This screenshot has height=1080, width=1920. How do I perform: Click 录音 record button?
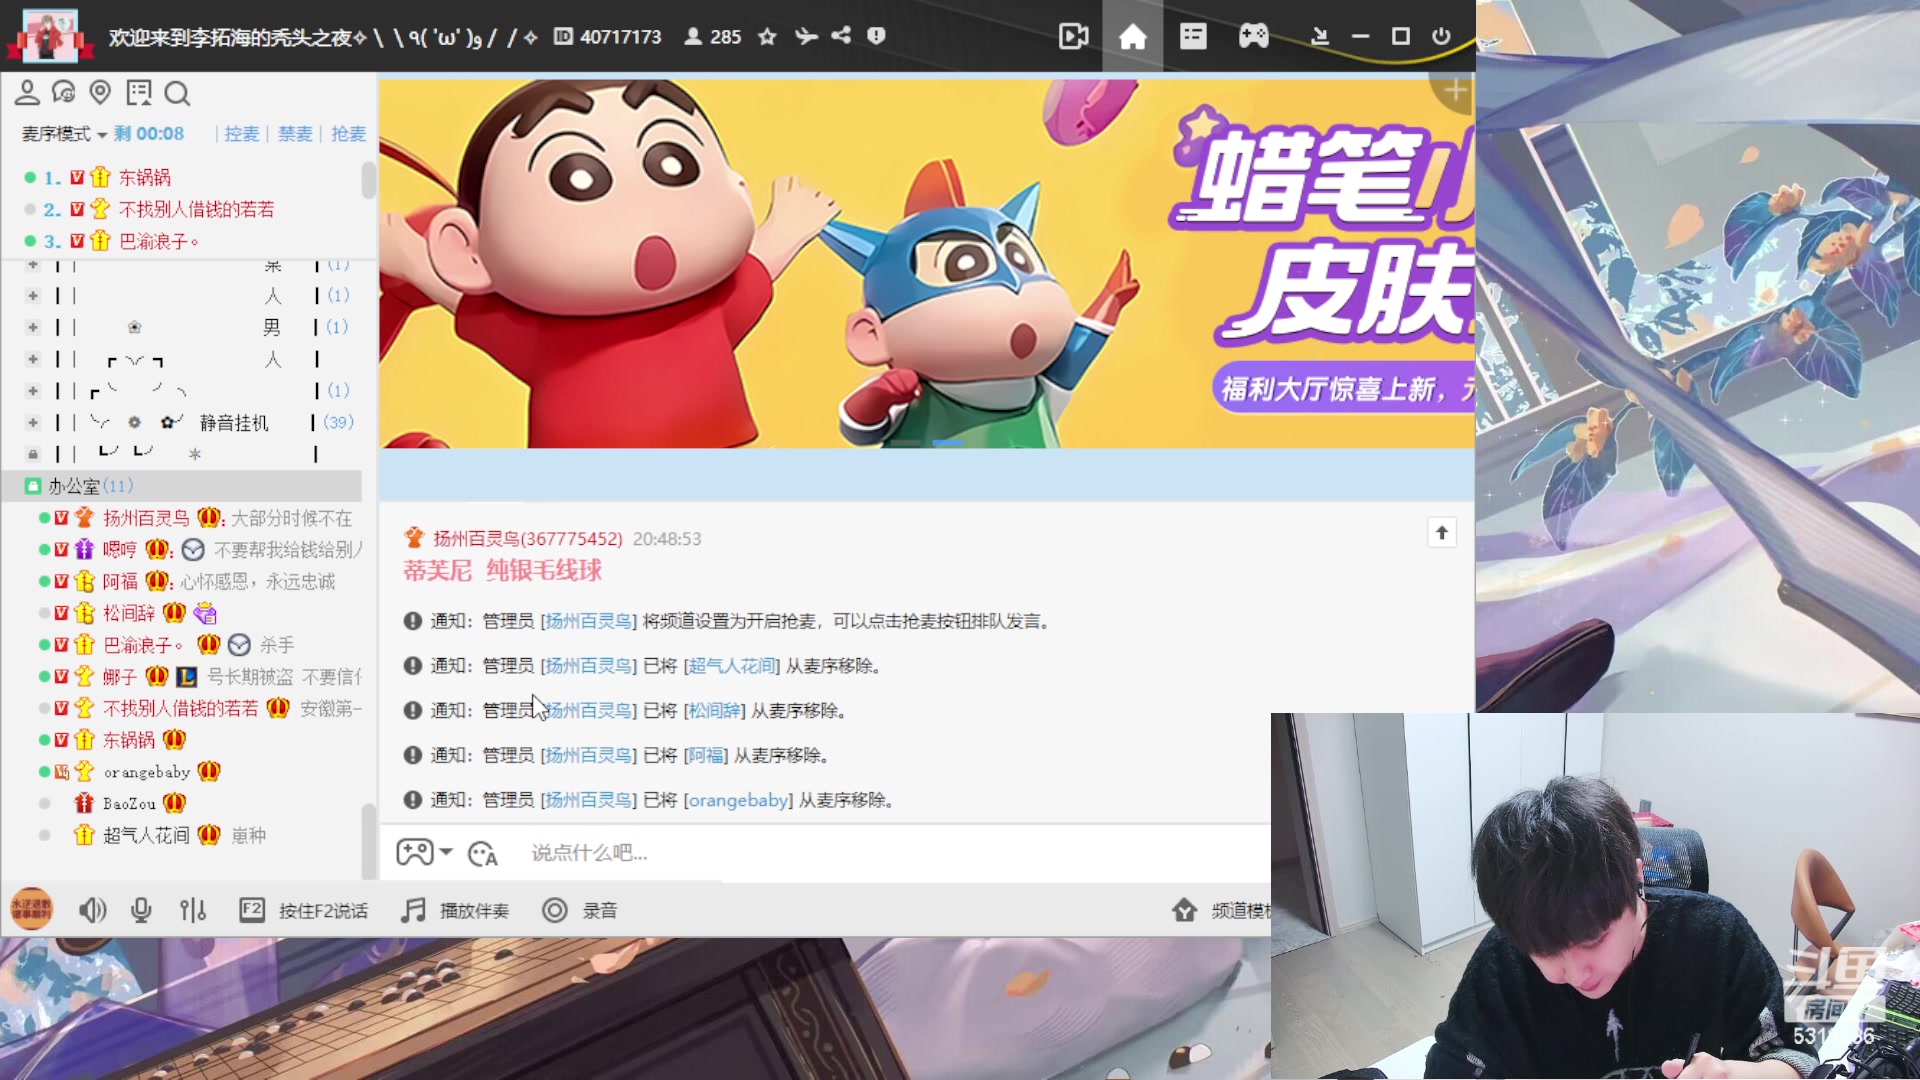tap(580, 910)
